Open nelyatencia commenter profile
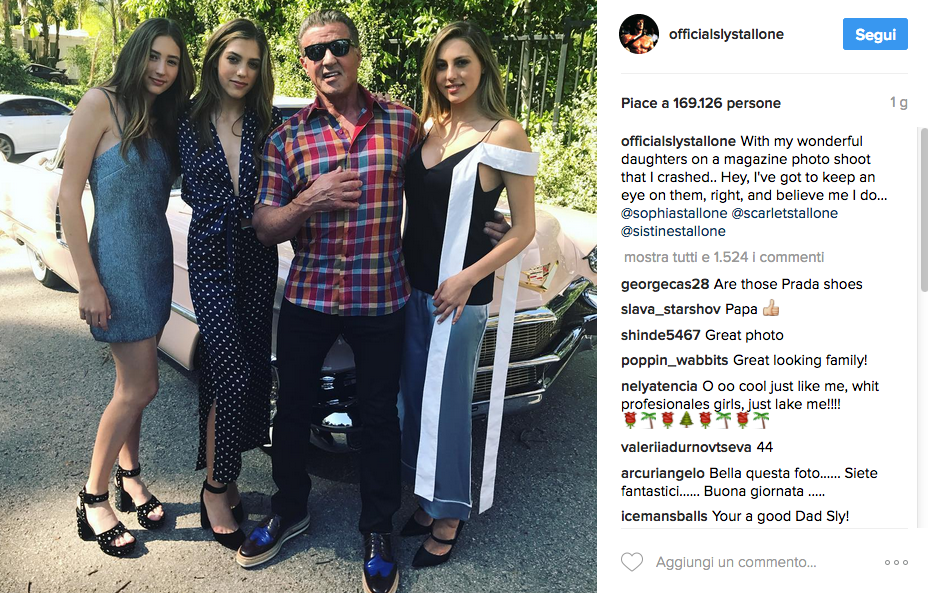Image resolution: width=928 pixels, height=593 pixels. click(x=659, y=386)
